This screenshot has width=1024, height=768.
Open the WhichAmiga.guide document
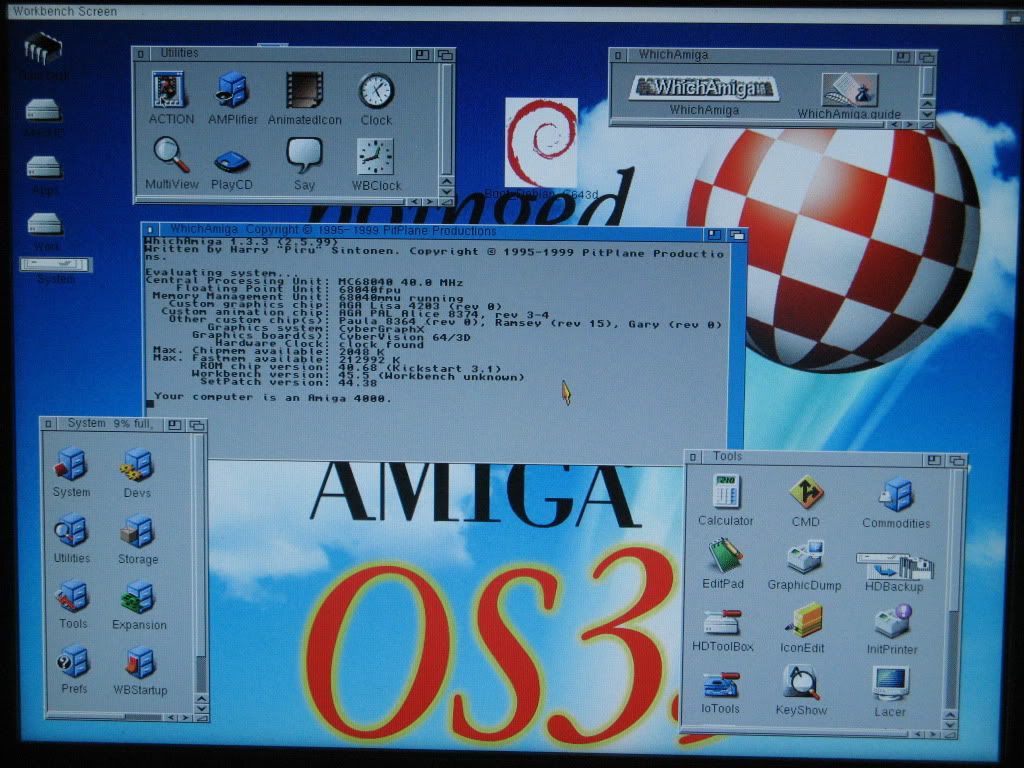849,90
